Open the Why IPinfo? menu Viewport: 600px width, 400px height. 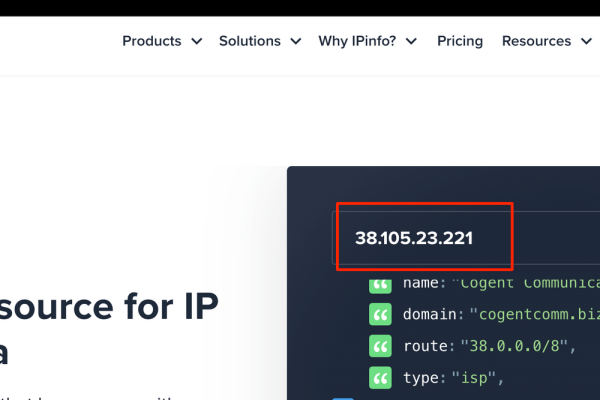[358, 41]
